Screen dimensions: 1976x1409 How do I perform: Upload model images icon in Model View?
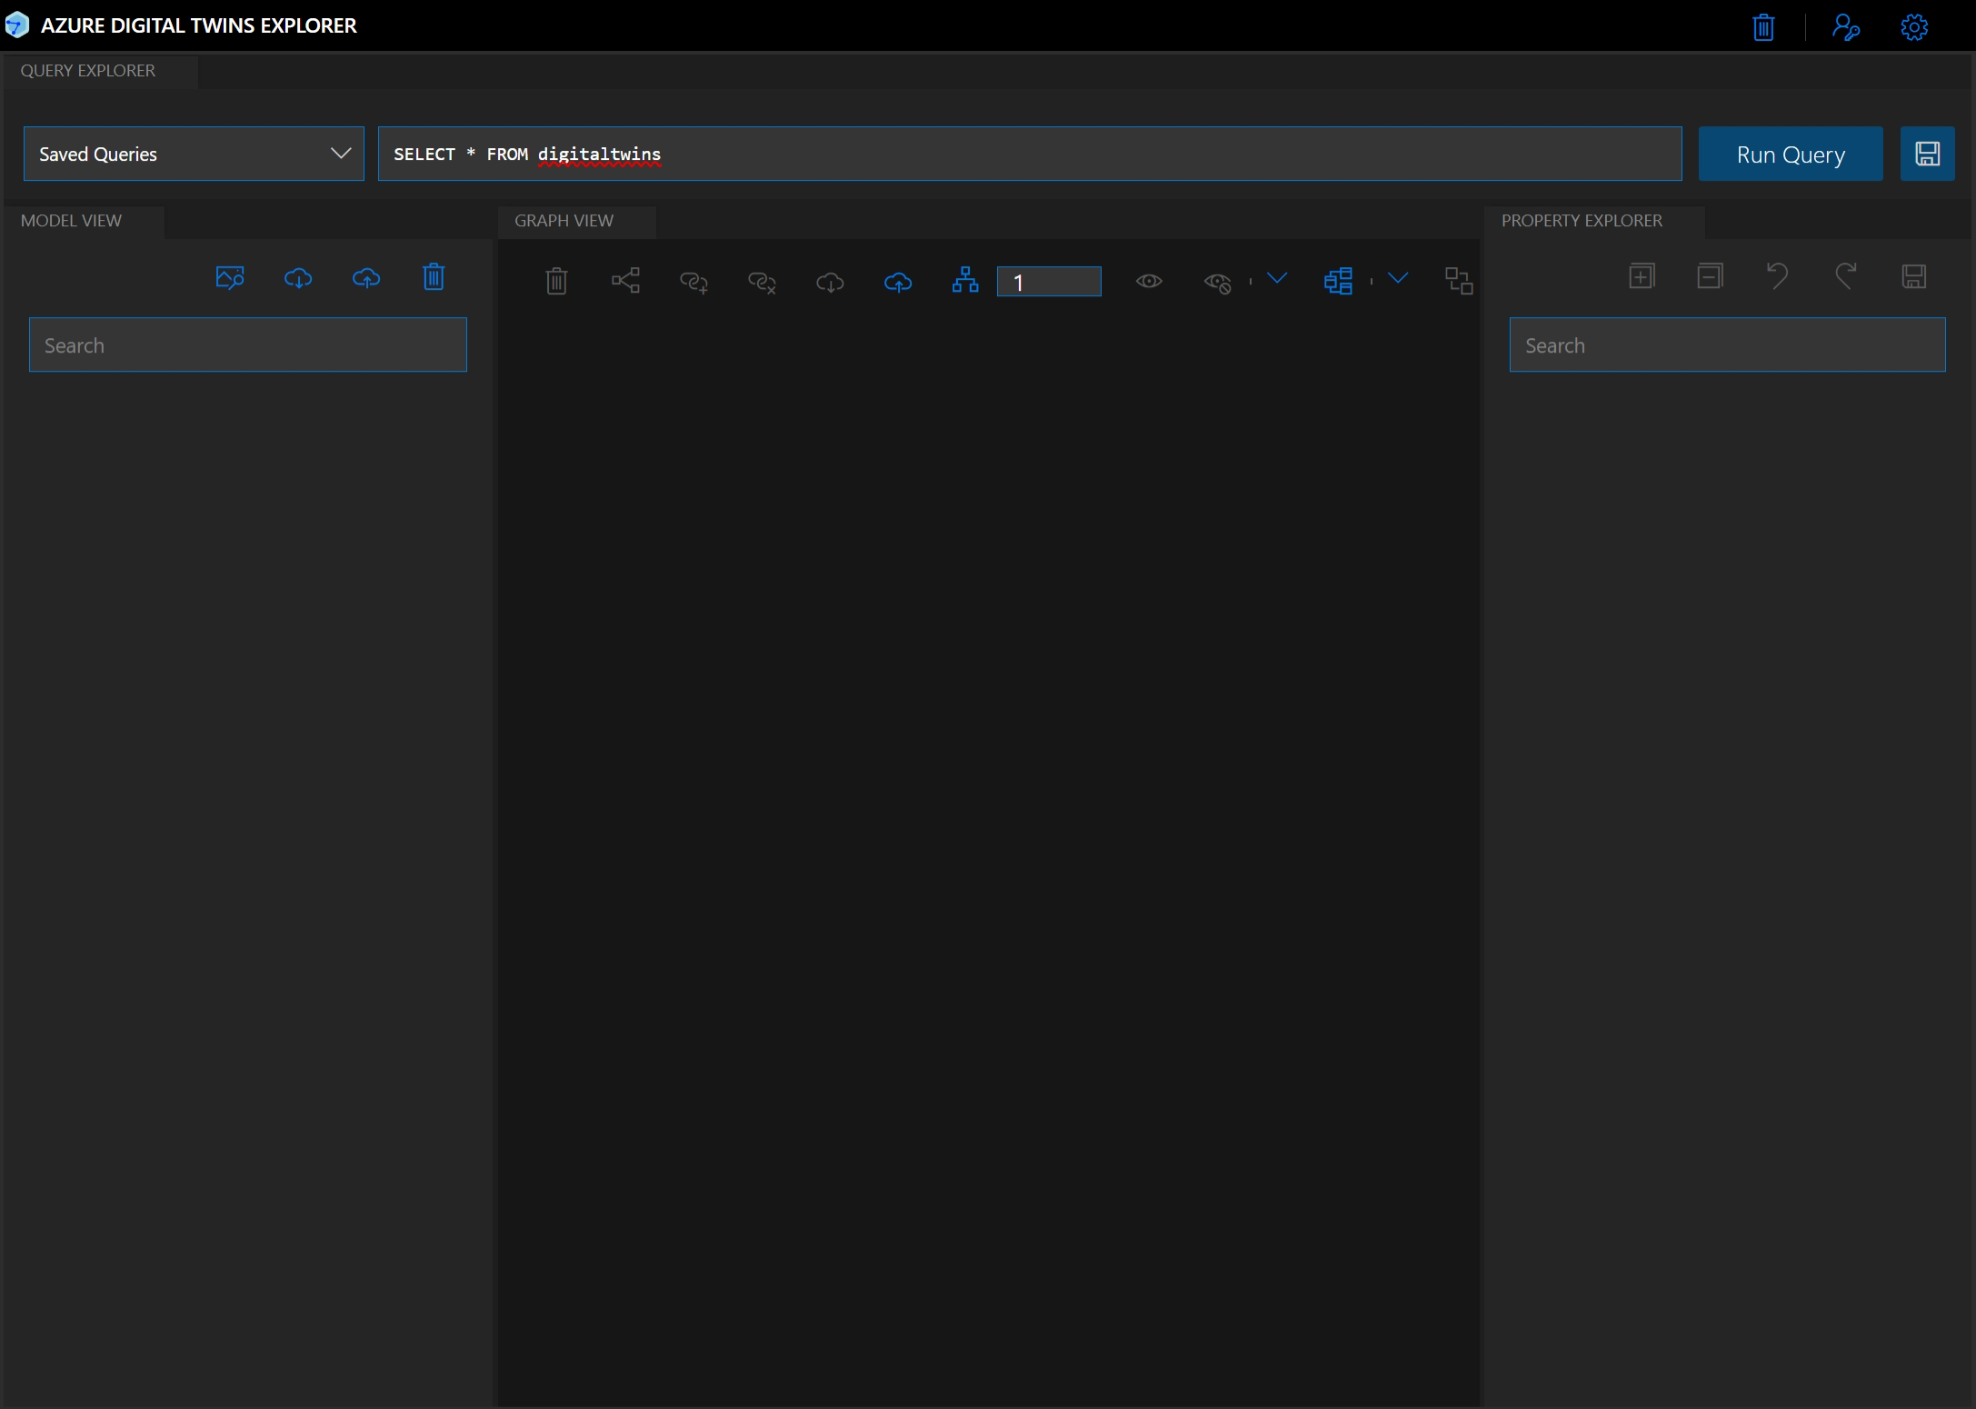pos(230,278)
